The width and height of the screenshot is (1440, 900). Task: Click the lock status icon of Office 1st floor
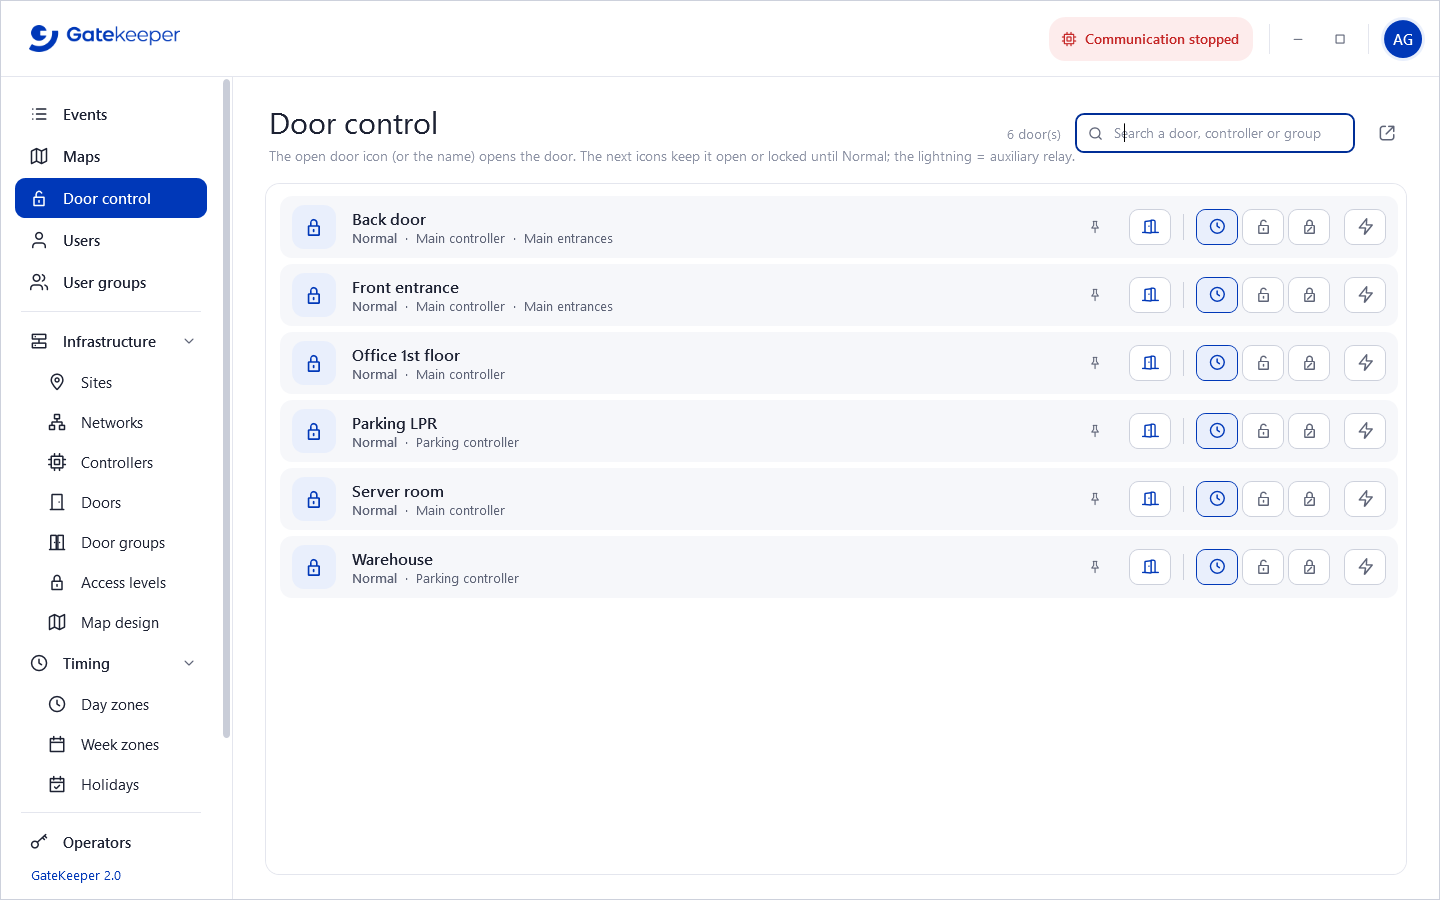click(314, 363)
